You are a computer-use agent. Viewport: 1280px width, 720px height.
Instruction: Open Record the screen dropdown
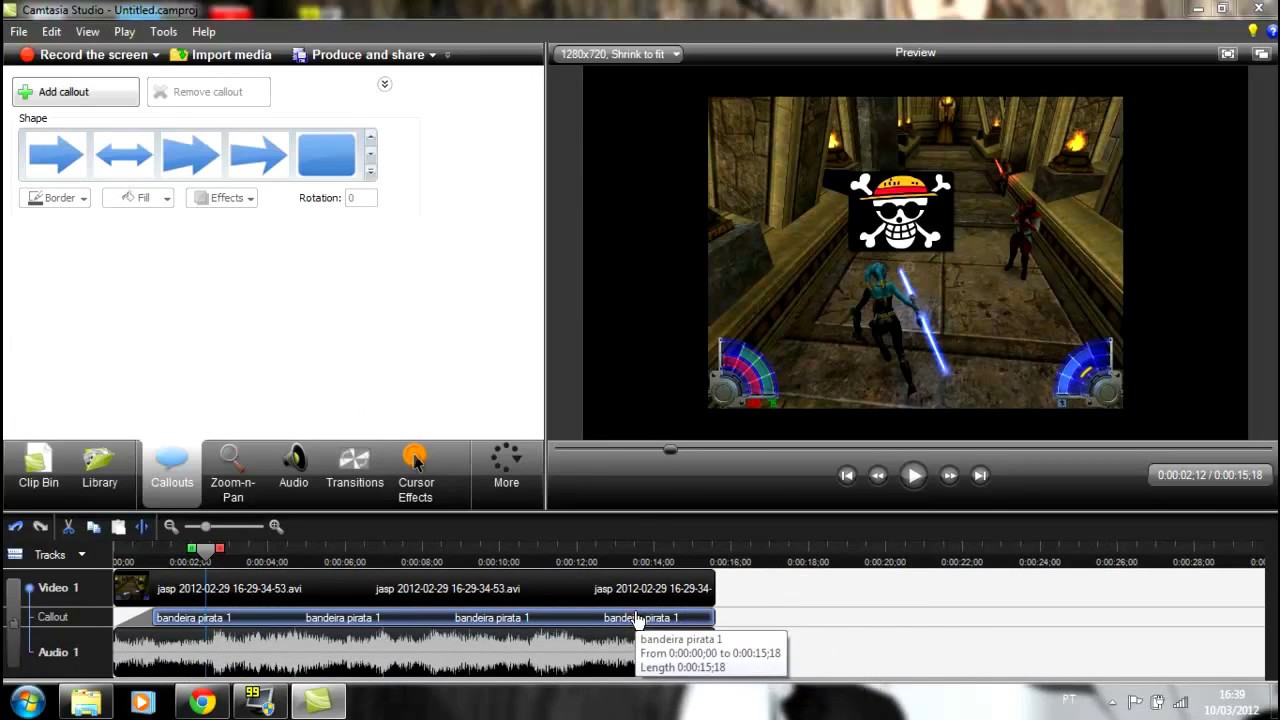[156, 55]
